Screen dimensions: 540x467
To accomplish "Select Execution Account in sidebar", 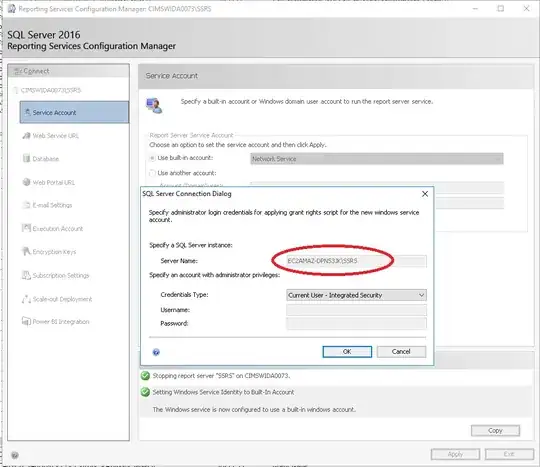I will (x=58, y=229).
